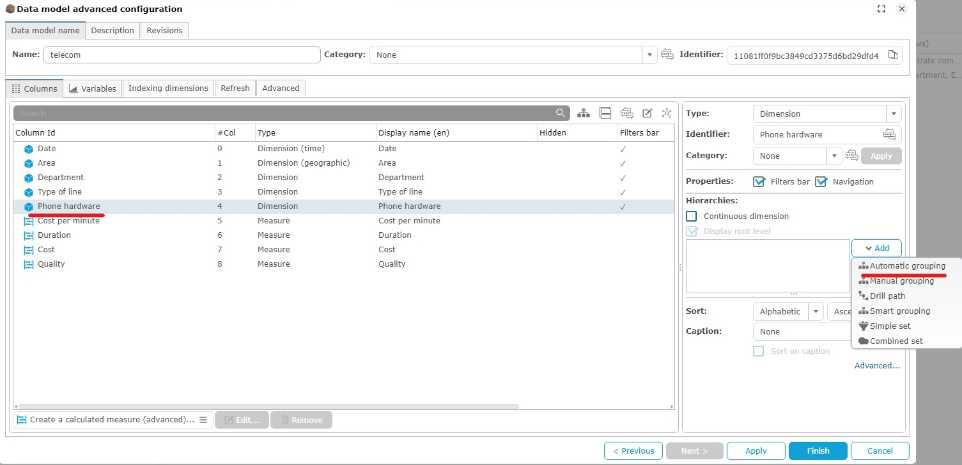Enable the Continuous dimension checkbox
This screenshot has width=962, height=465.
point(692,216)
